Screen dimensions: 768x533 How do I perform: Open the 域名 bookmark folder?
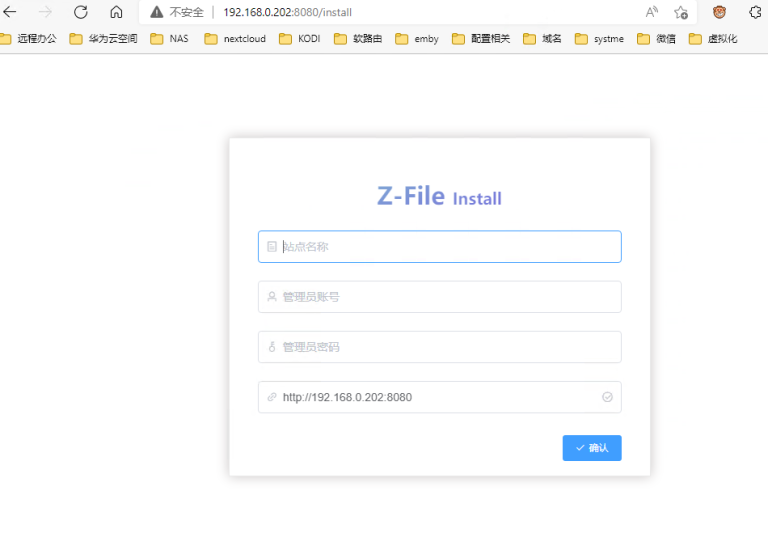pos(542,39)
